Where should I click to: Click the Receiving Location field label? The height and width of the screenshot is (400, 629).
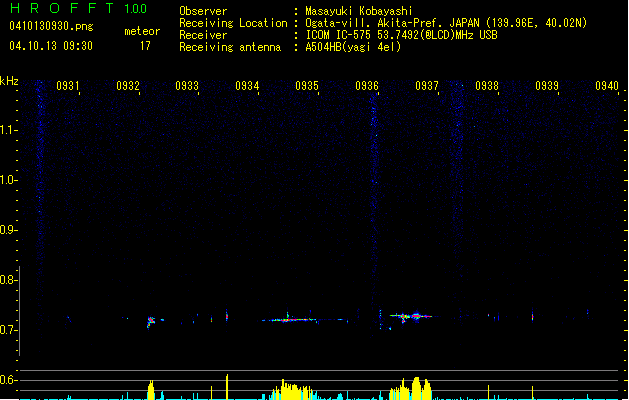point(233,23)
